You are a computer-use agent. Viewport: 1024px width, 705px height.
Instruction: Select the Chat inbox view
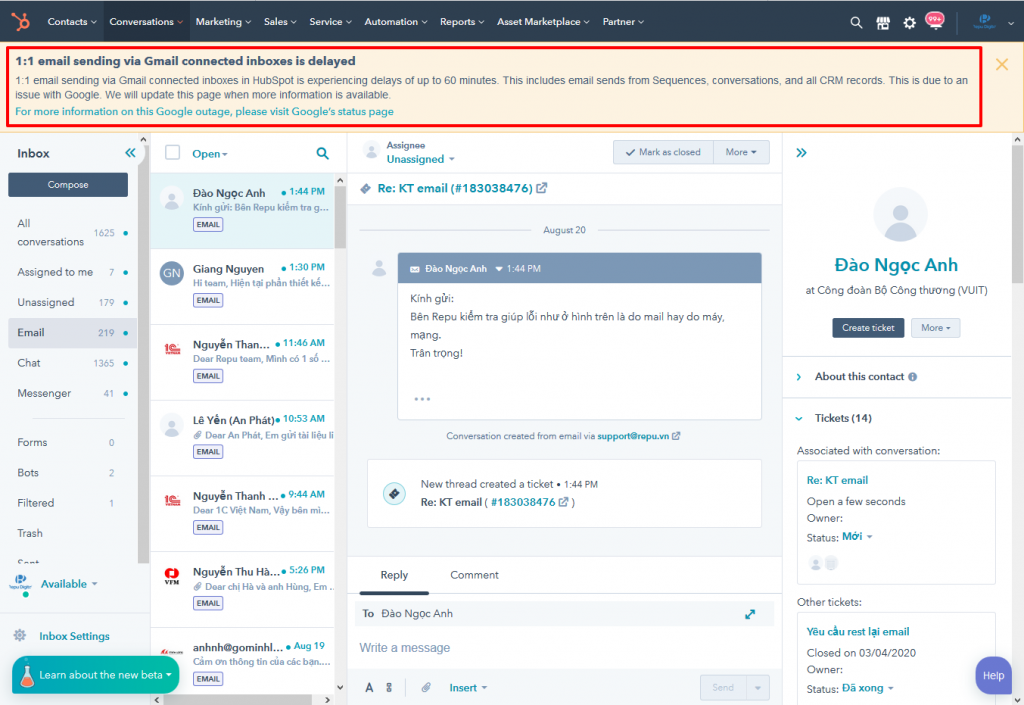point(72,363)
